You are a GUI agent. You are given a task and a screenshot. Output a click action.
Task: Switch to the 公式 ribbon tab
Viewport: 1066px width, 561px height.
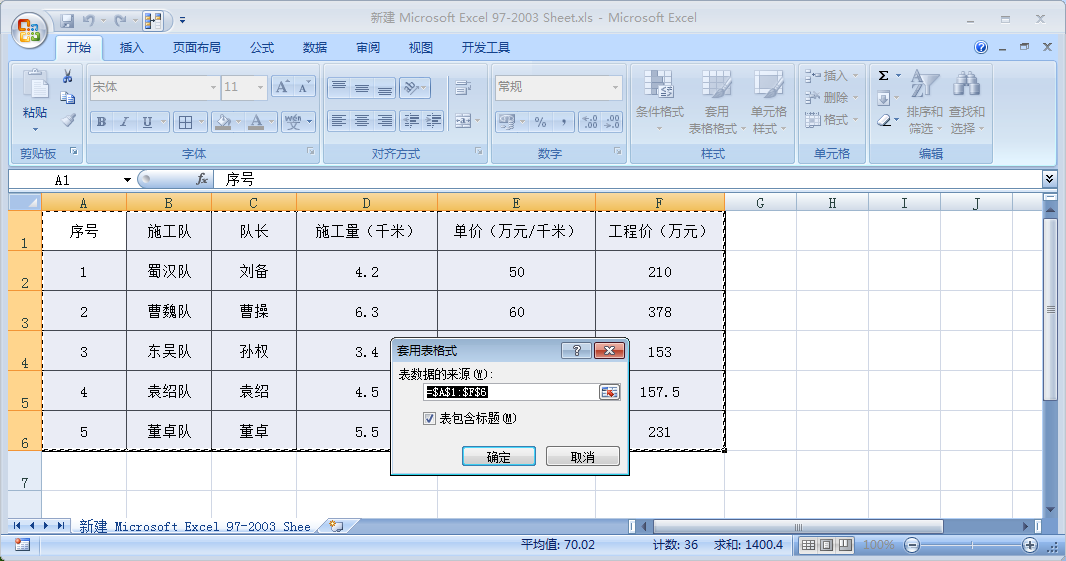pyautogui.click(x=262, y=48)
